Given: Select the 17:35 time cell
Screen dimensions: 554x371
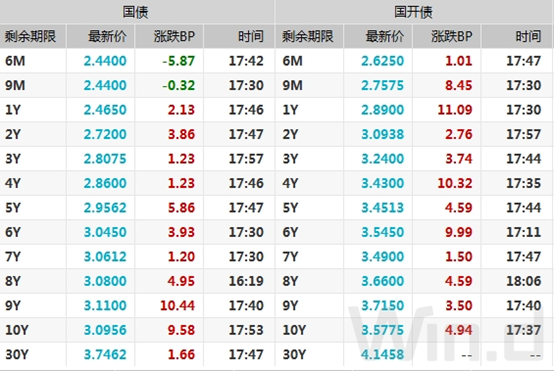Looking at the screenshot, I should click(x=524, y=183).
